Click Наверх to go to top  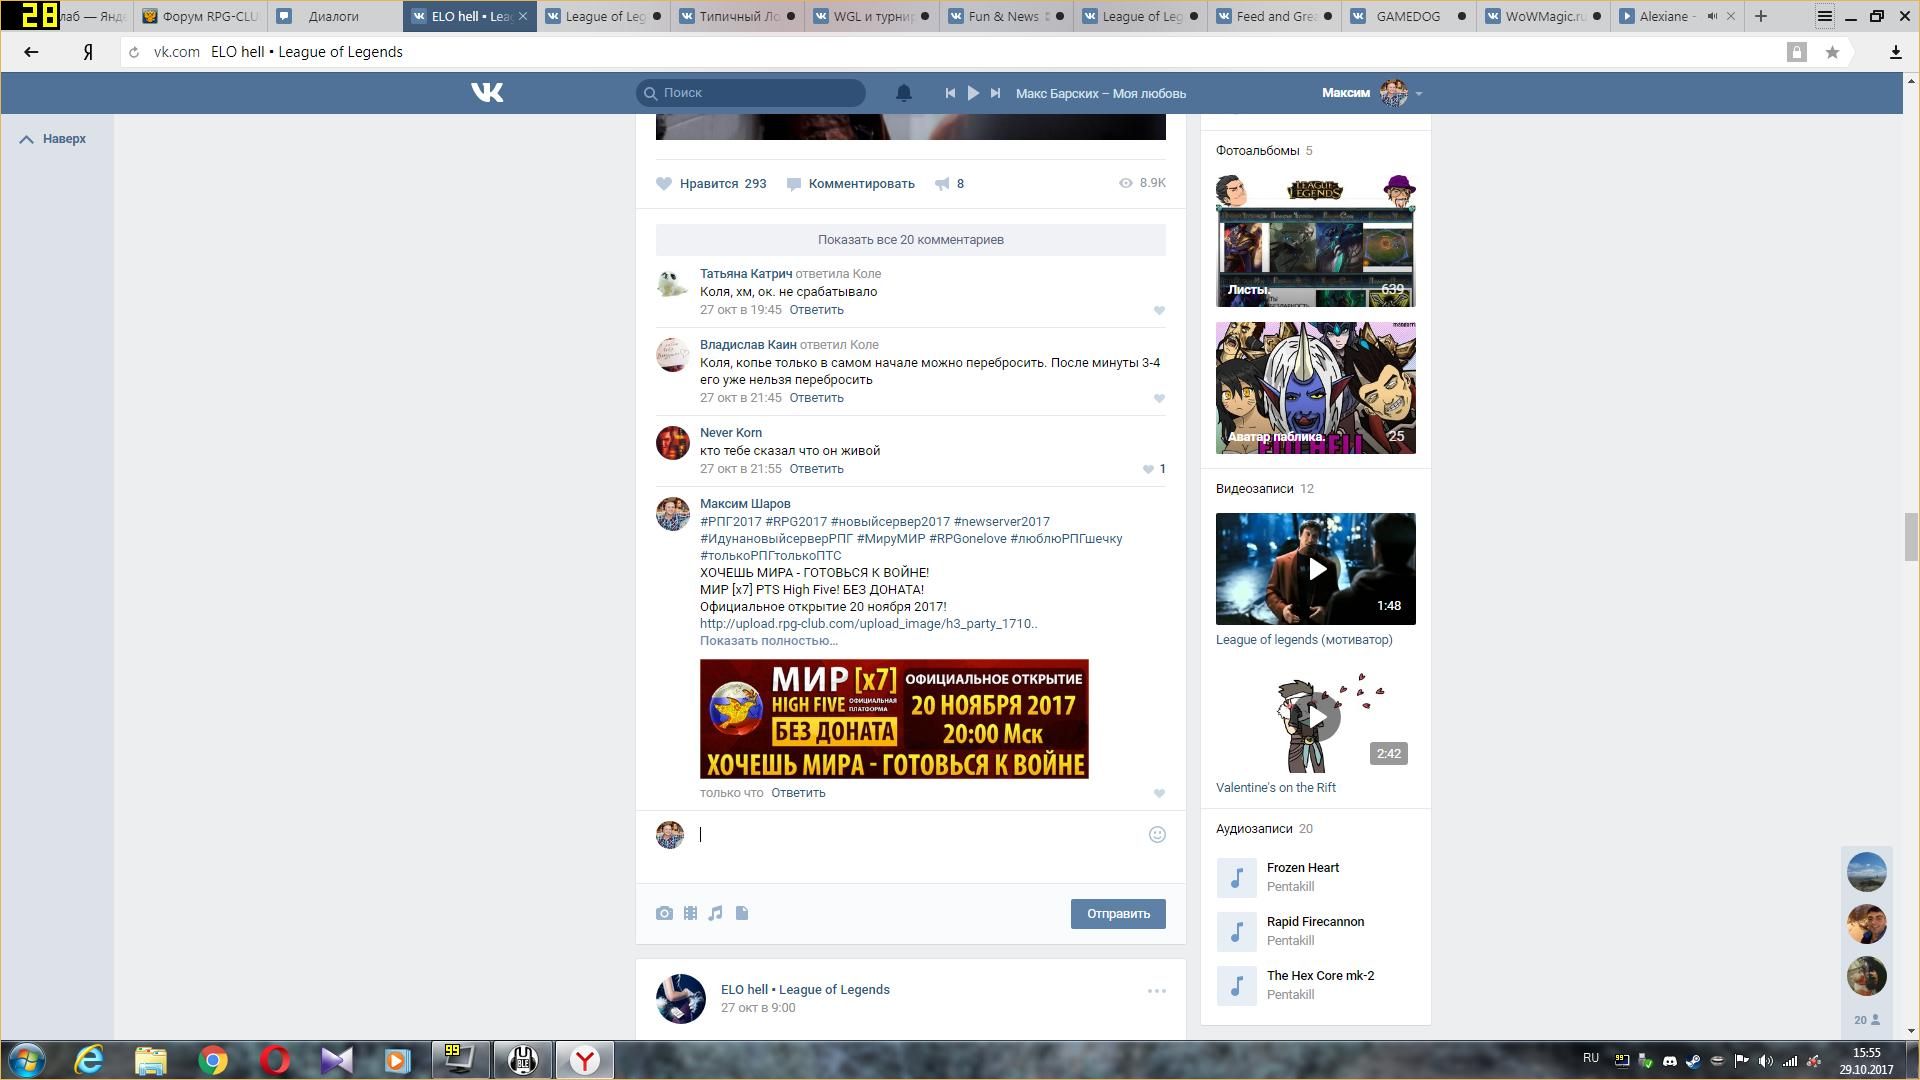[53, 139]
